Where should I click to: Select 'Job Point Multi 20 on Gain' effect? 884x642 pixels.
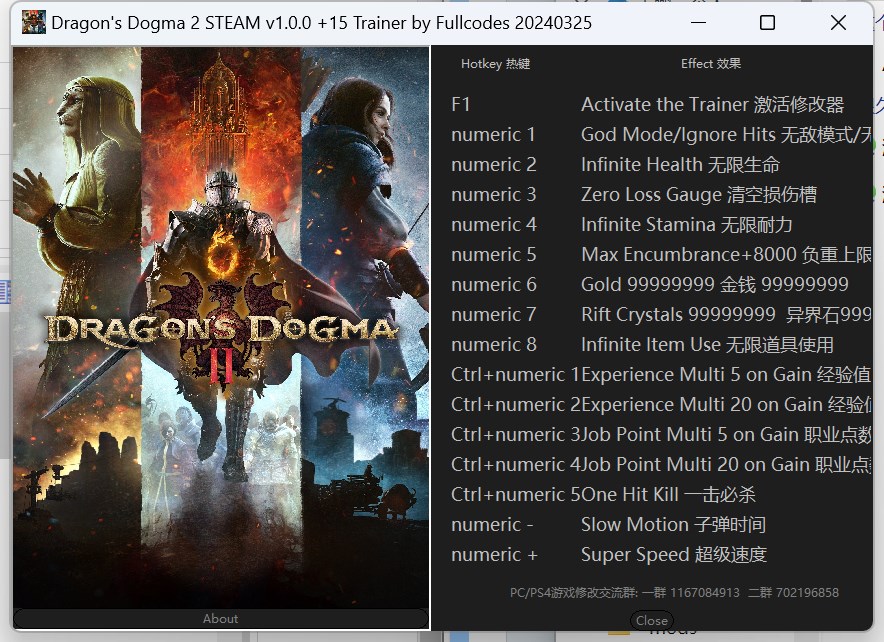pos(726,464)
